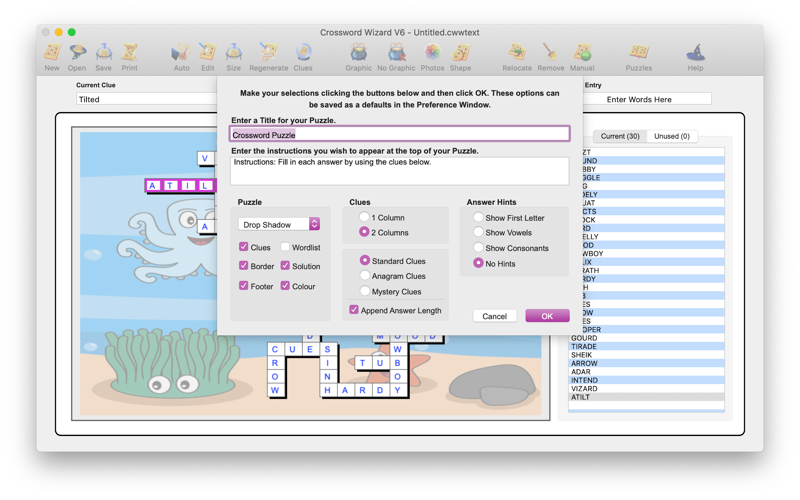Choose the Edit toolbar icon
This screenshot has width=800, height=500.
coord(208,52)
